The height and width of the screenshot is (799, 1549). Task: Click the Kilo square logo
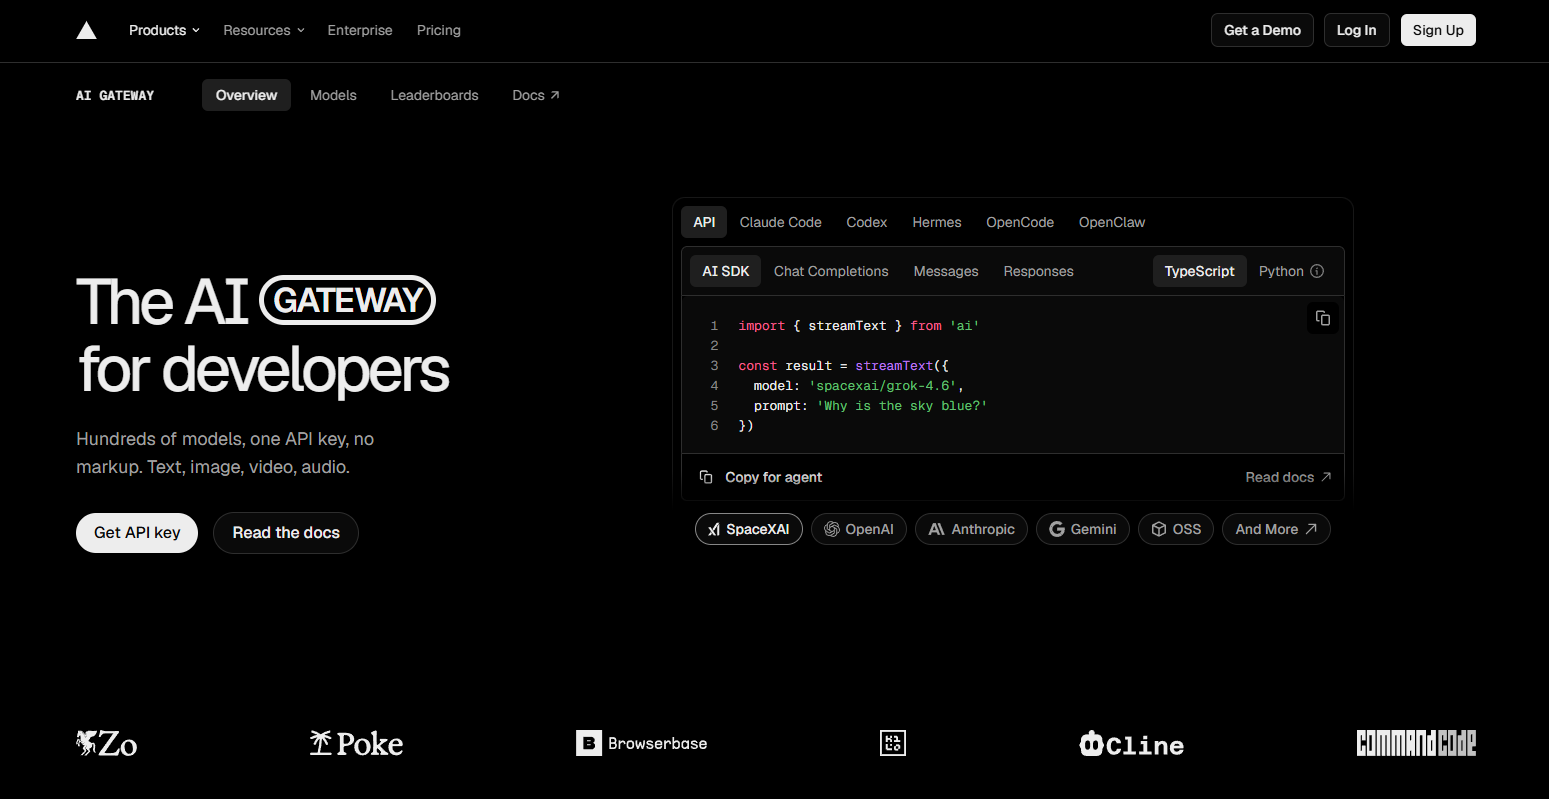click(893, 743)
